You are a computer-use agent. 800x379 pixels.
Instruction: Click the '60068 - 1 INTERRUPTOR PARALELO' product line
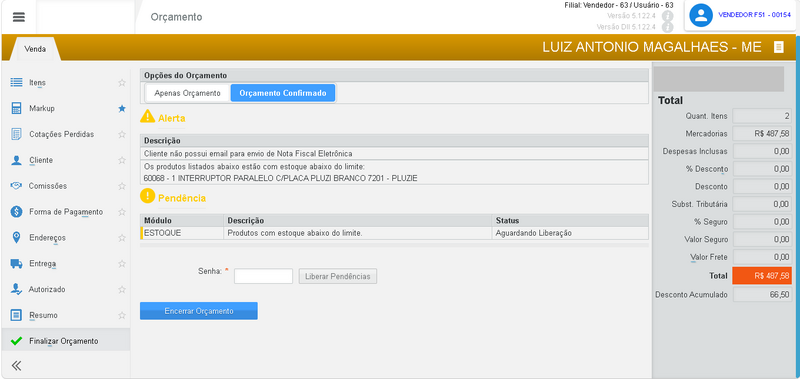281,178
